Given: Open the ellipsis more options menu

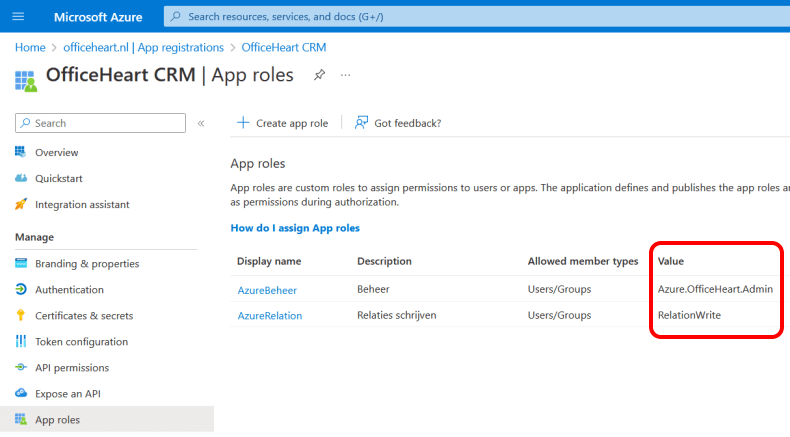Looking at the screenshot, I should [345, 75].
